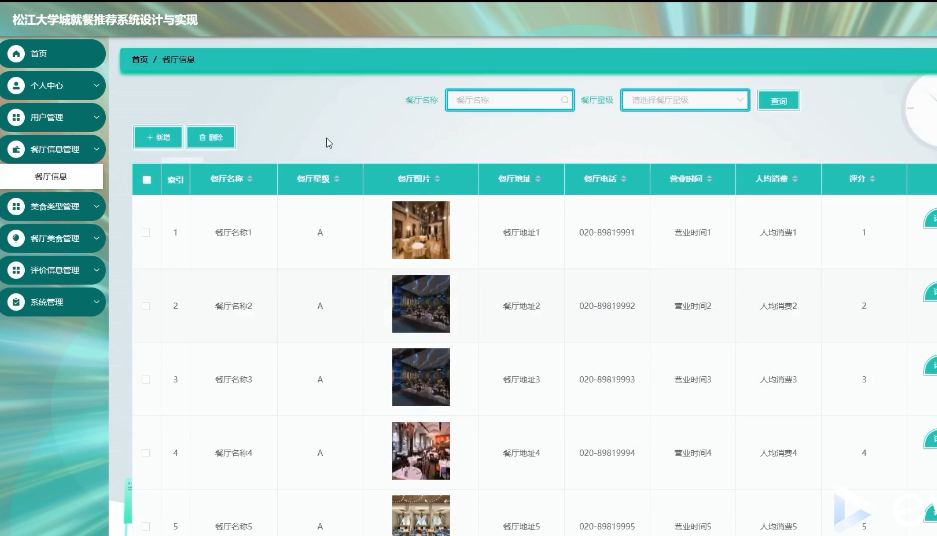937x536 pixels.
Task: Open 用户管理 menu label
Action: click(47, 117)
